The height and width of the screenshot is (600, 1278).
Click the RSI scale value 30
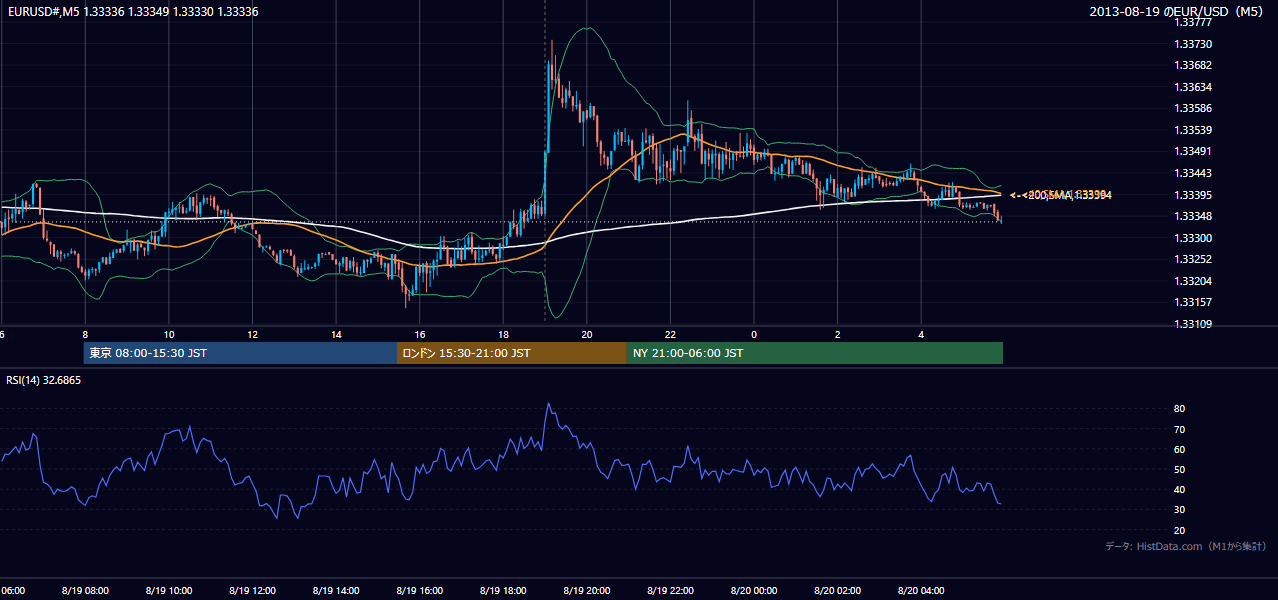point(1179,510)
